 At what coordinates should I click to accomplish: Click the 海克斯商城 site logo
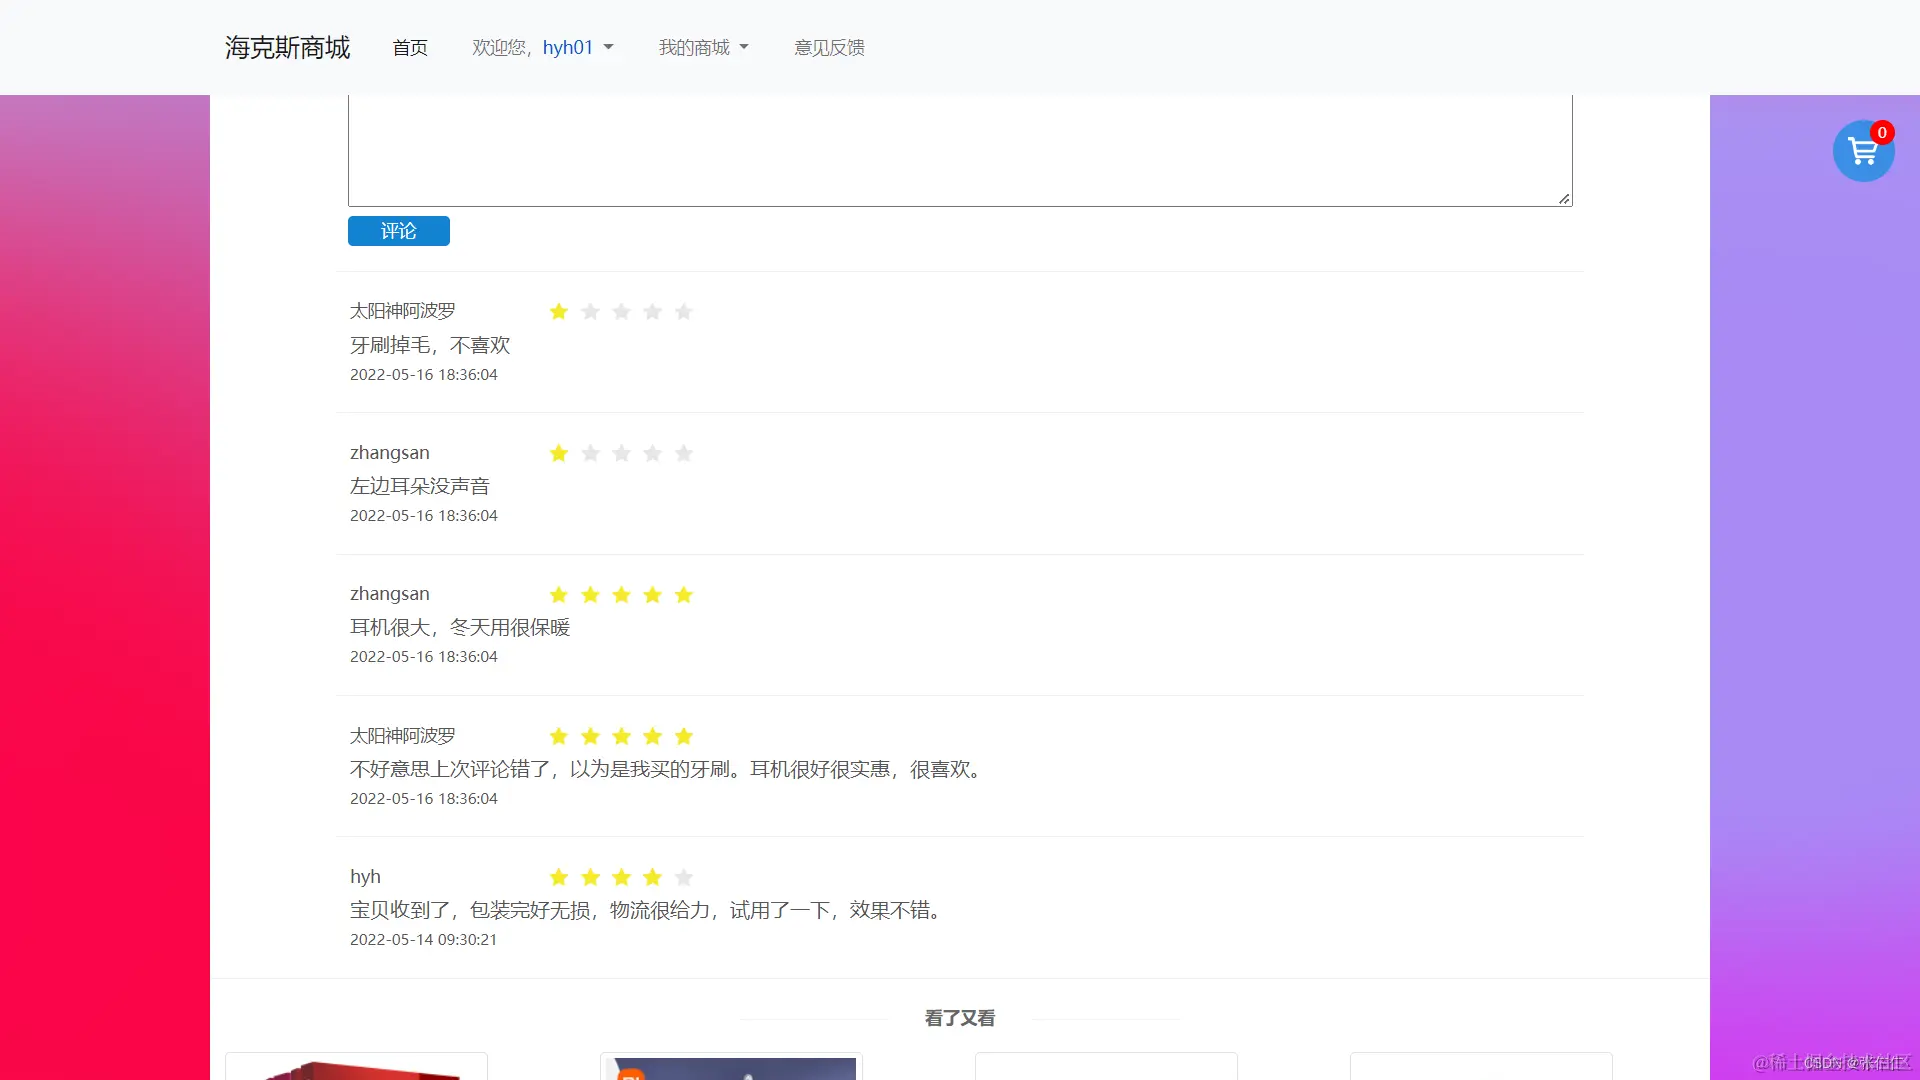tap(286, 47)
